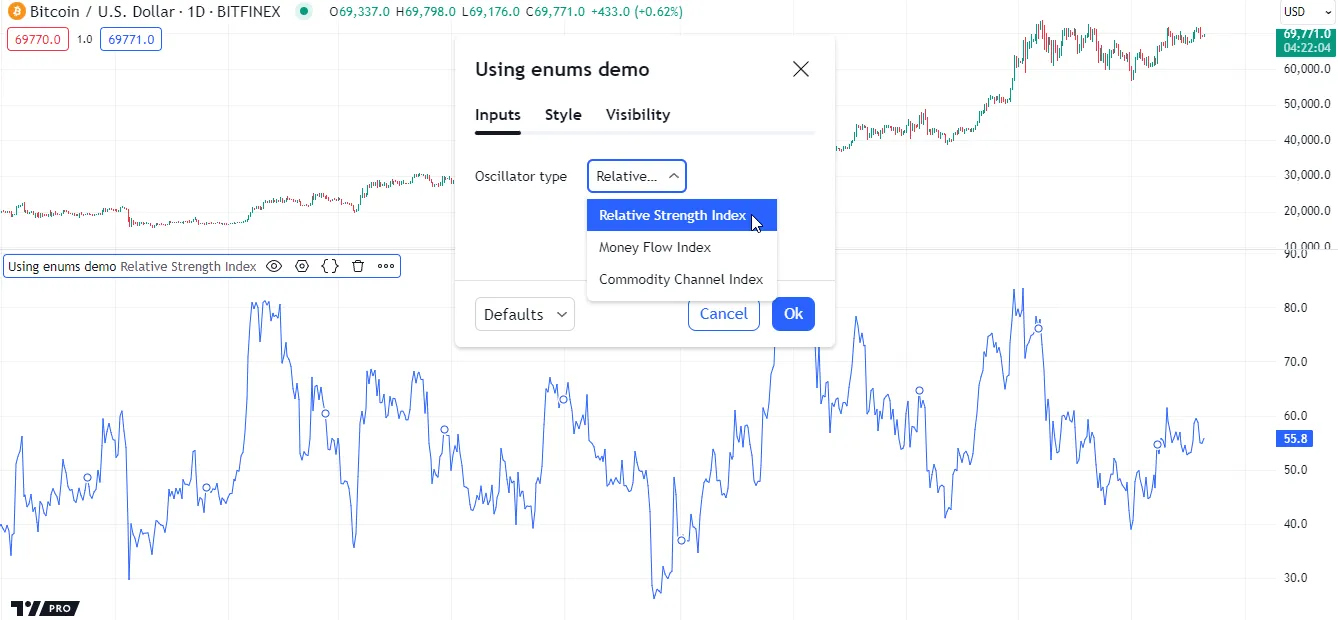
Task: Click the TradingView Pro logo
Action: [45, 608]
